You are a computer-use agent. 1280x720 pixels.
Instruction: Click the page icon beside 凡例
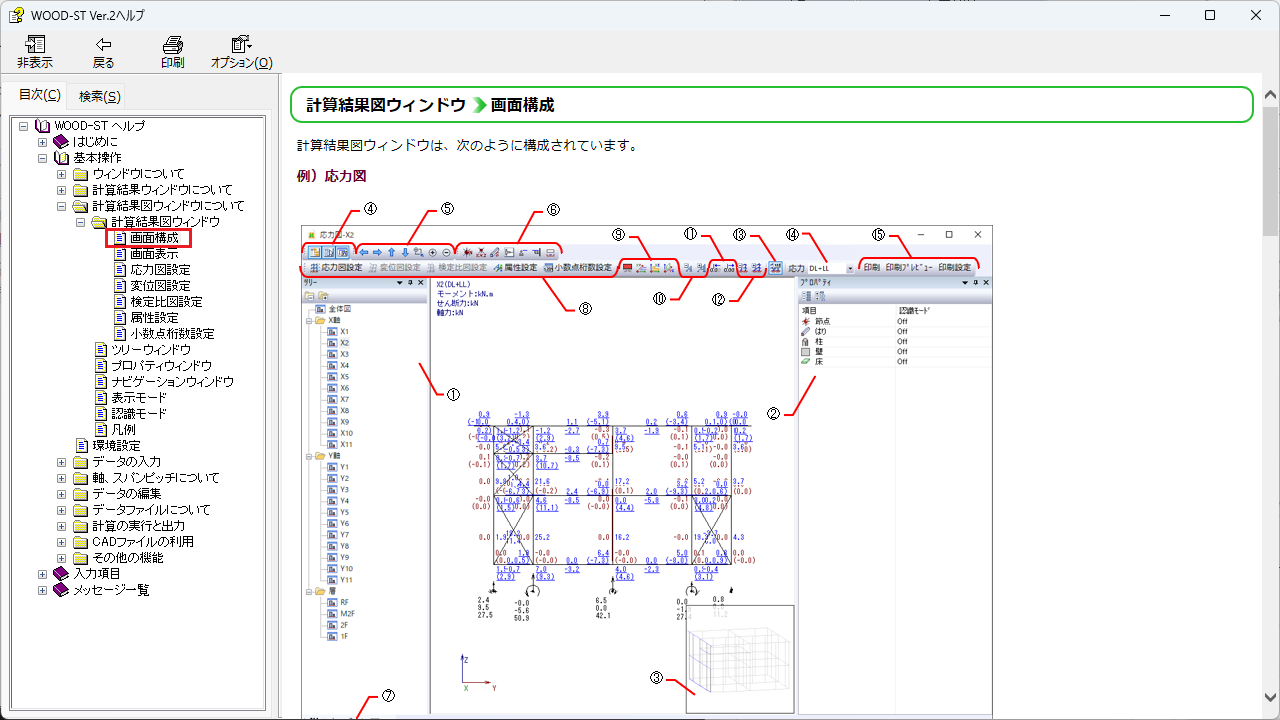click(101, 430)
